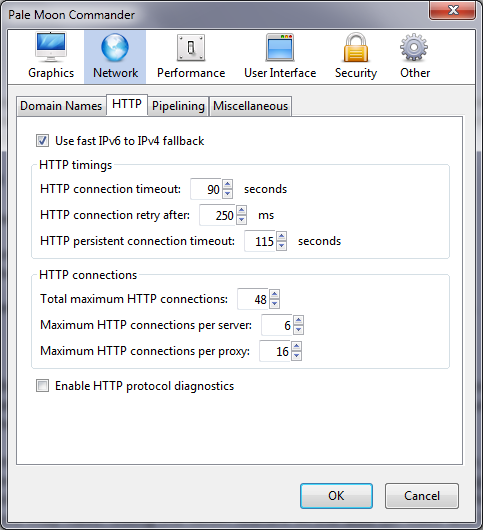The width and height of the screenshot is (483, 530).
Task: Switch to the Pipelining tab
Action: point(178,106)
